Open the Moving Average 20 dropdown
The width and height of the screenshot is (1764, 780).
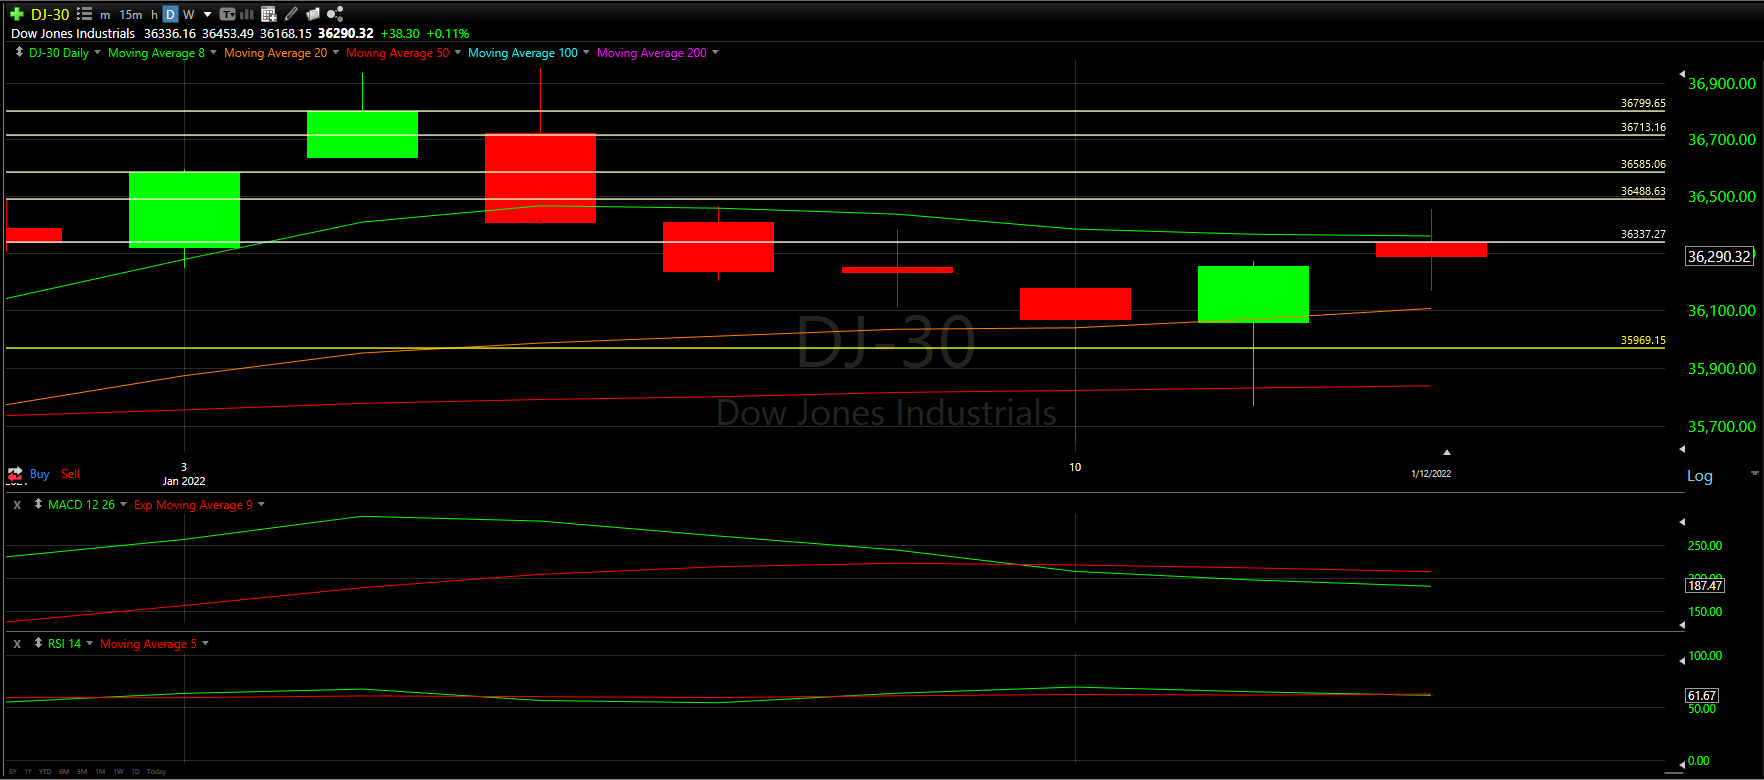(x=336, y=52)
